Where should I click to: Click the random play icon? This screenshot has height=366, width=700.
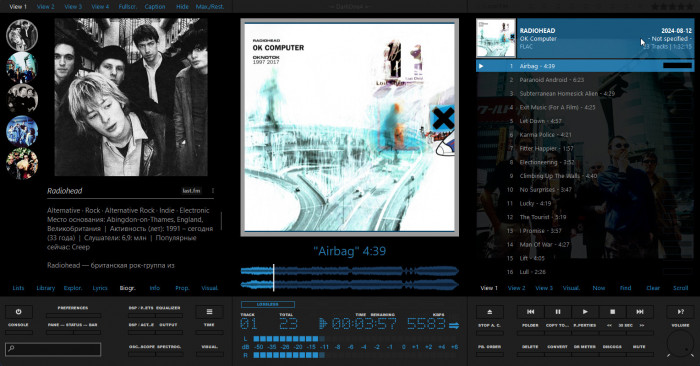point(680,312)
